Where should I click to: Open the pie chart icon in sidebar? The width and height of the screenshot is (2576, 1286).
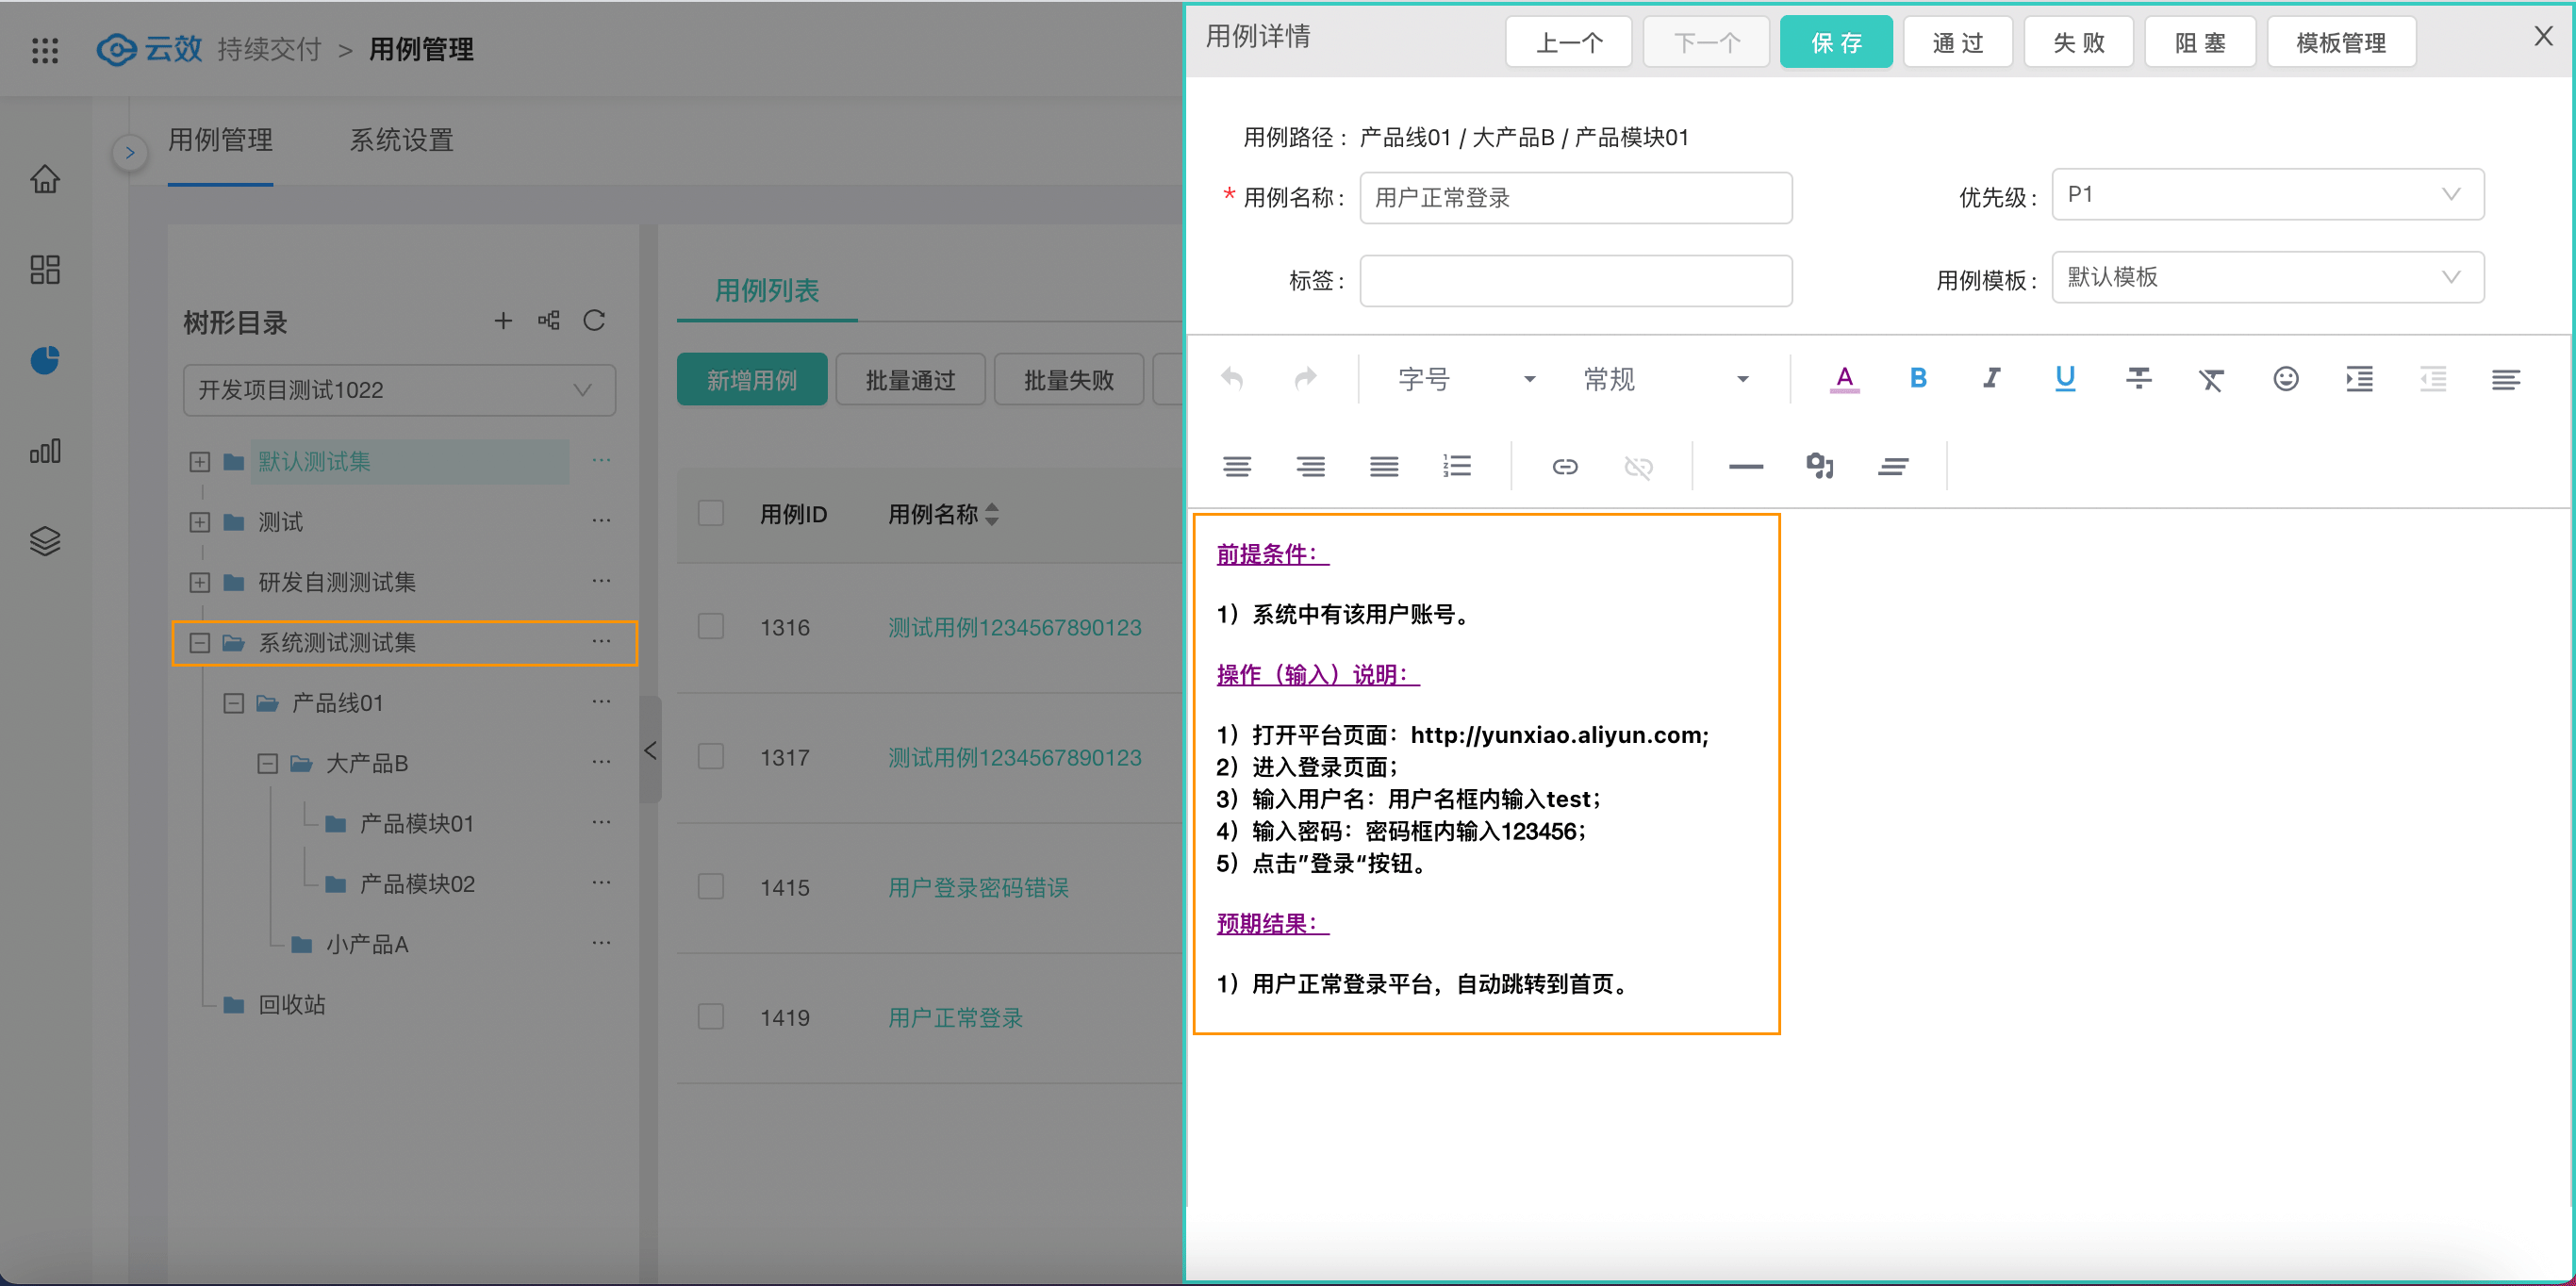pyautogui.click(x=45, y=360)
